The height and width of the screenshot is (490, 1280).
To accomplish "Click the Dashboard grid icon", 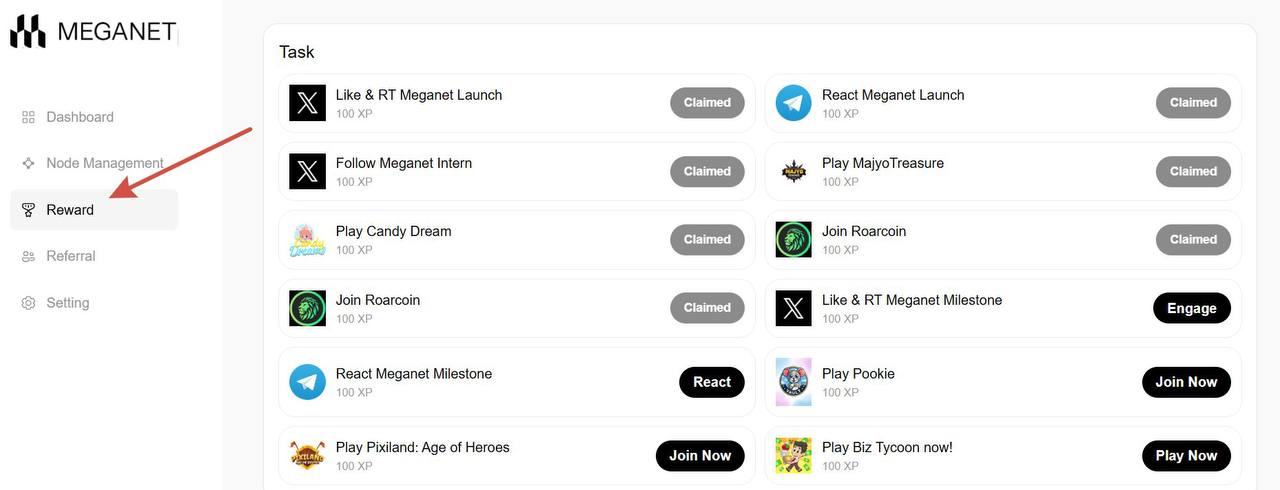I will click(28, 117).
